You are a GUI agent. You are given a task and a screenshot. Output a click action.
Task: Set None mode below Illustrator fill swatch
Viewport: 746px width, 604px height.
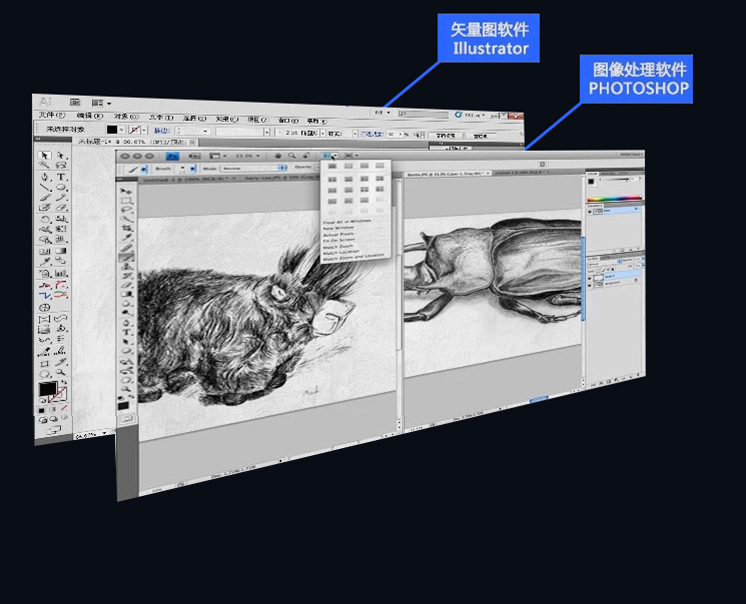point(64,409)
